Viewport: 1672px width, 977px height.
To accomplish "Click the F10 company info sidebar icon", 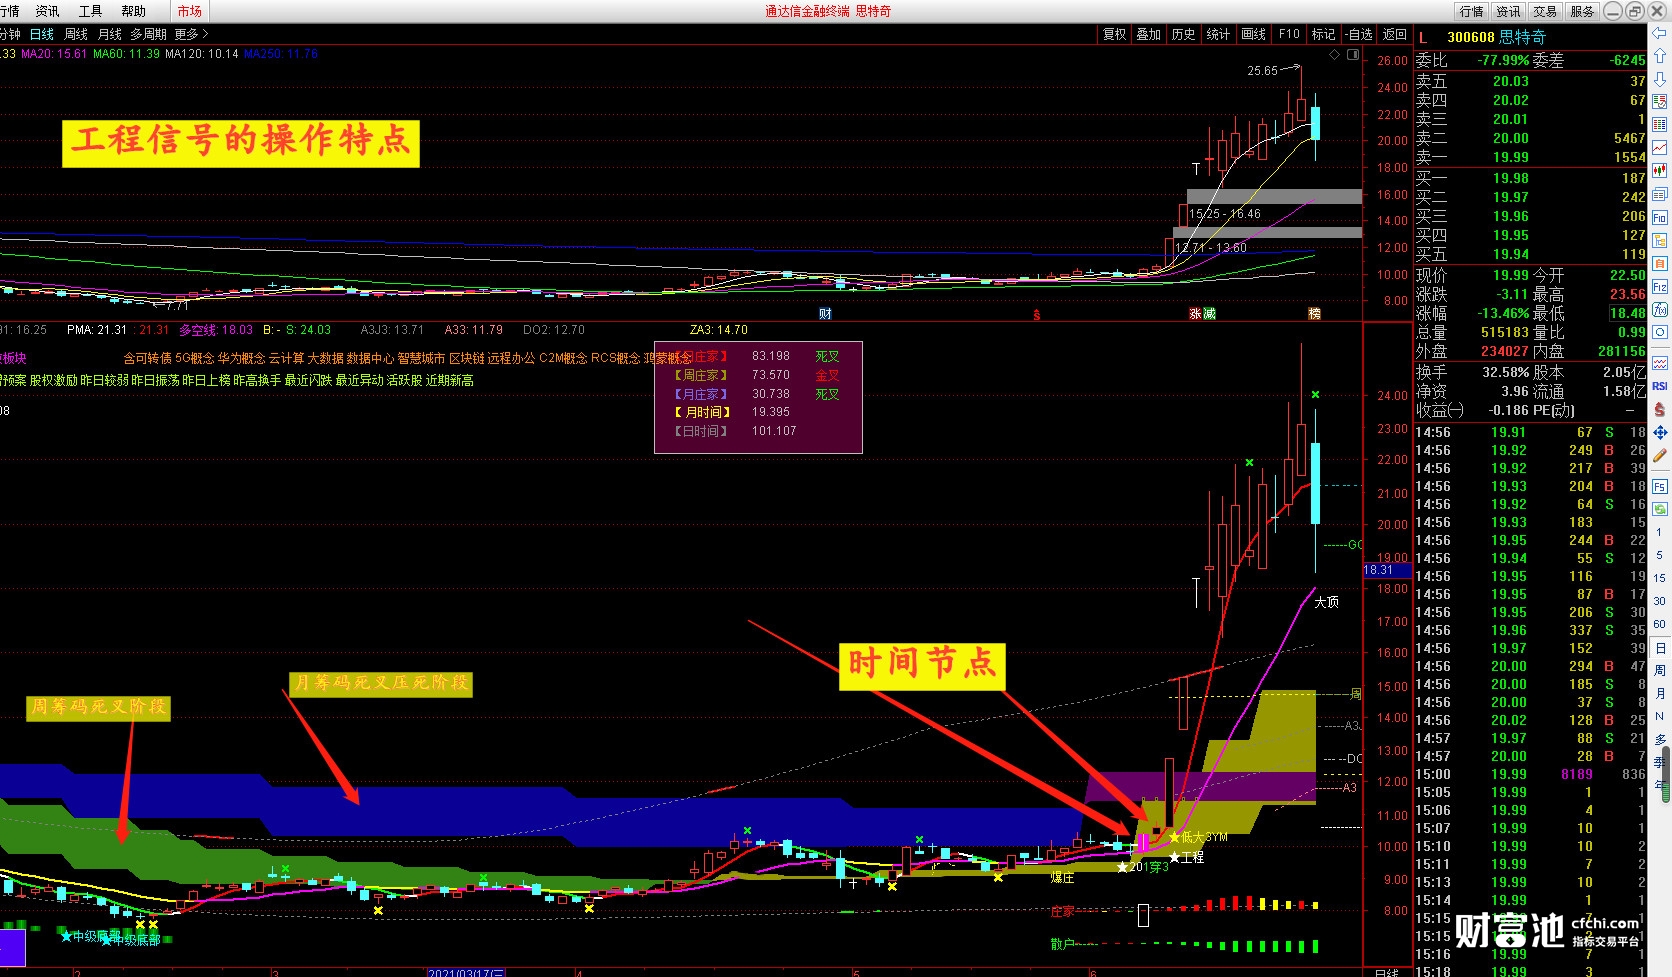I will pos(1660,217).
